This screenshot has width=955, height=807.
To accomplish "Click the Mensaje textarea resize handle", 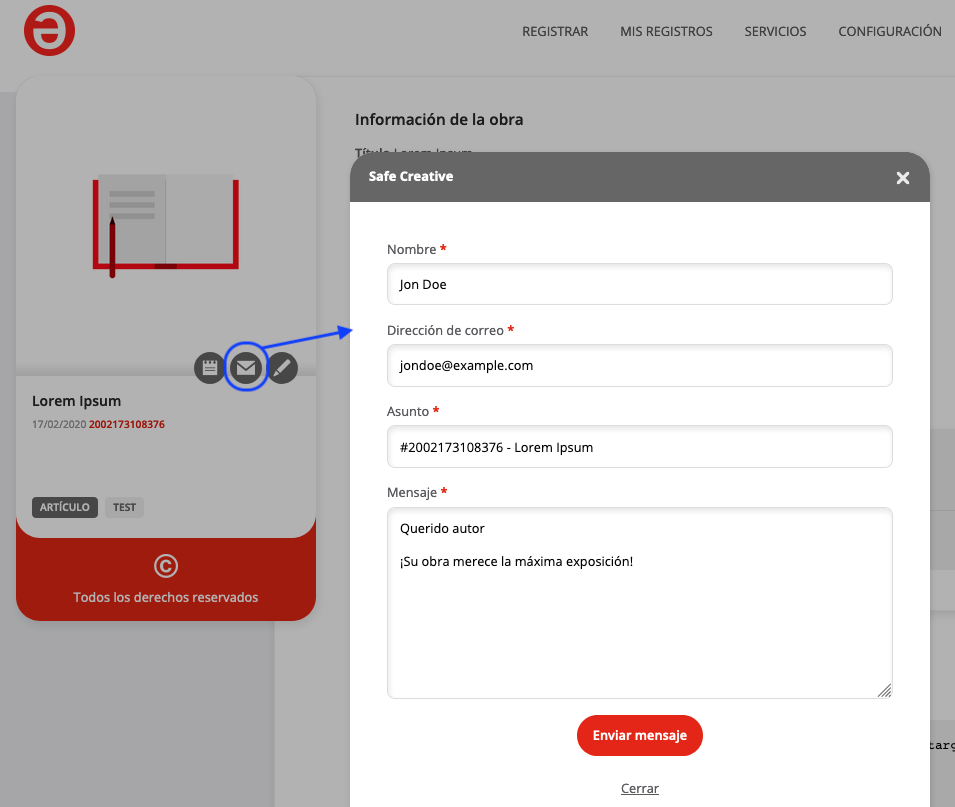I will click(885, 691).
